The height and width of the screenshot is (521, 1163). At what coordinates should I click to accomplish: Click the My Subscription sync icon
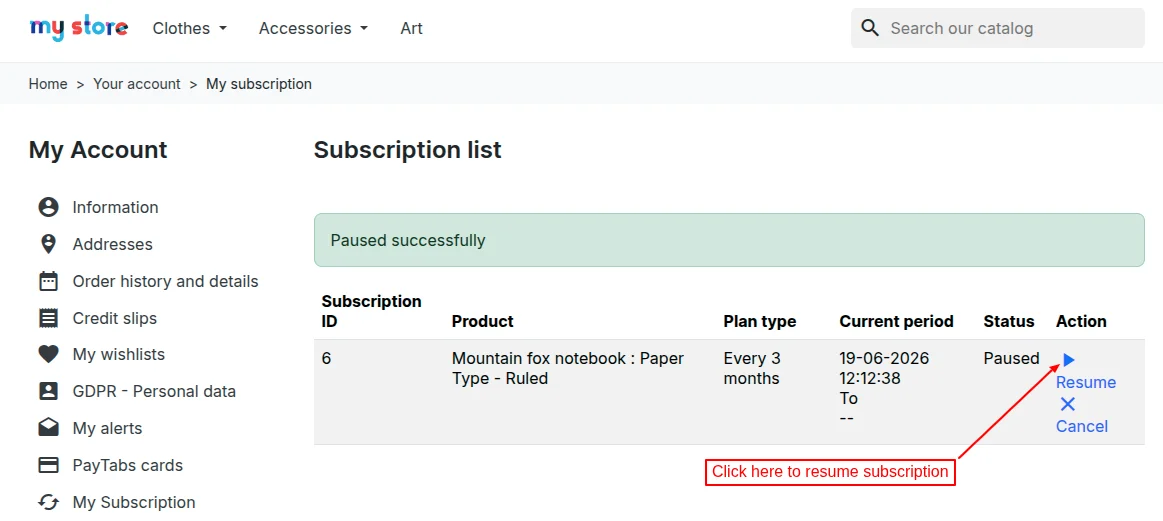click(x=48, y=502)
